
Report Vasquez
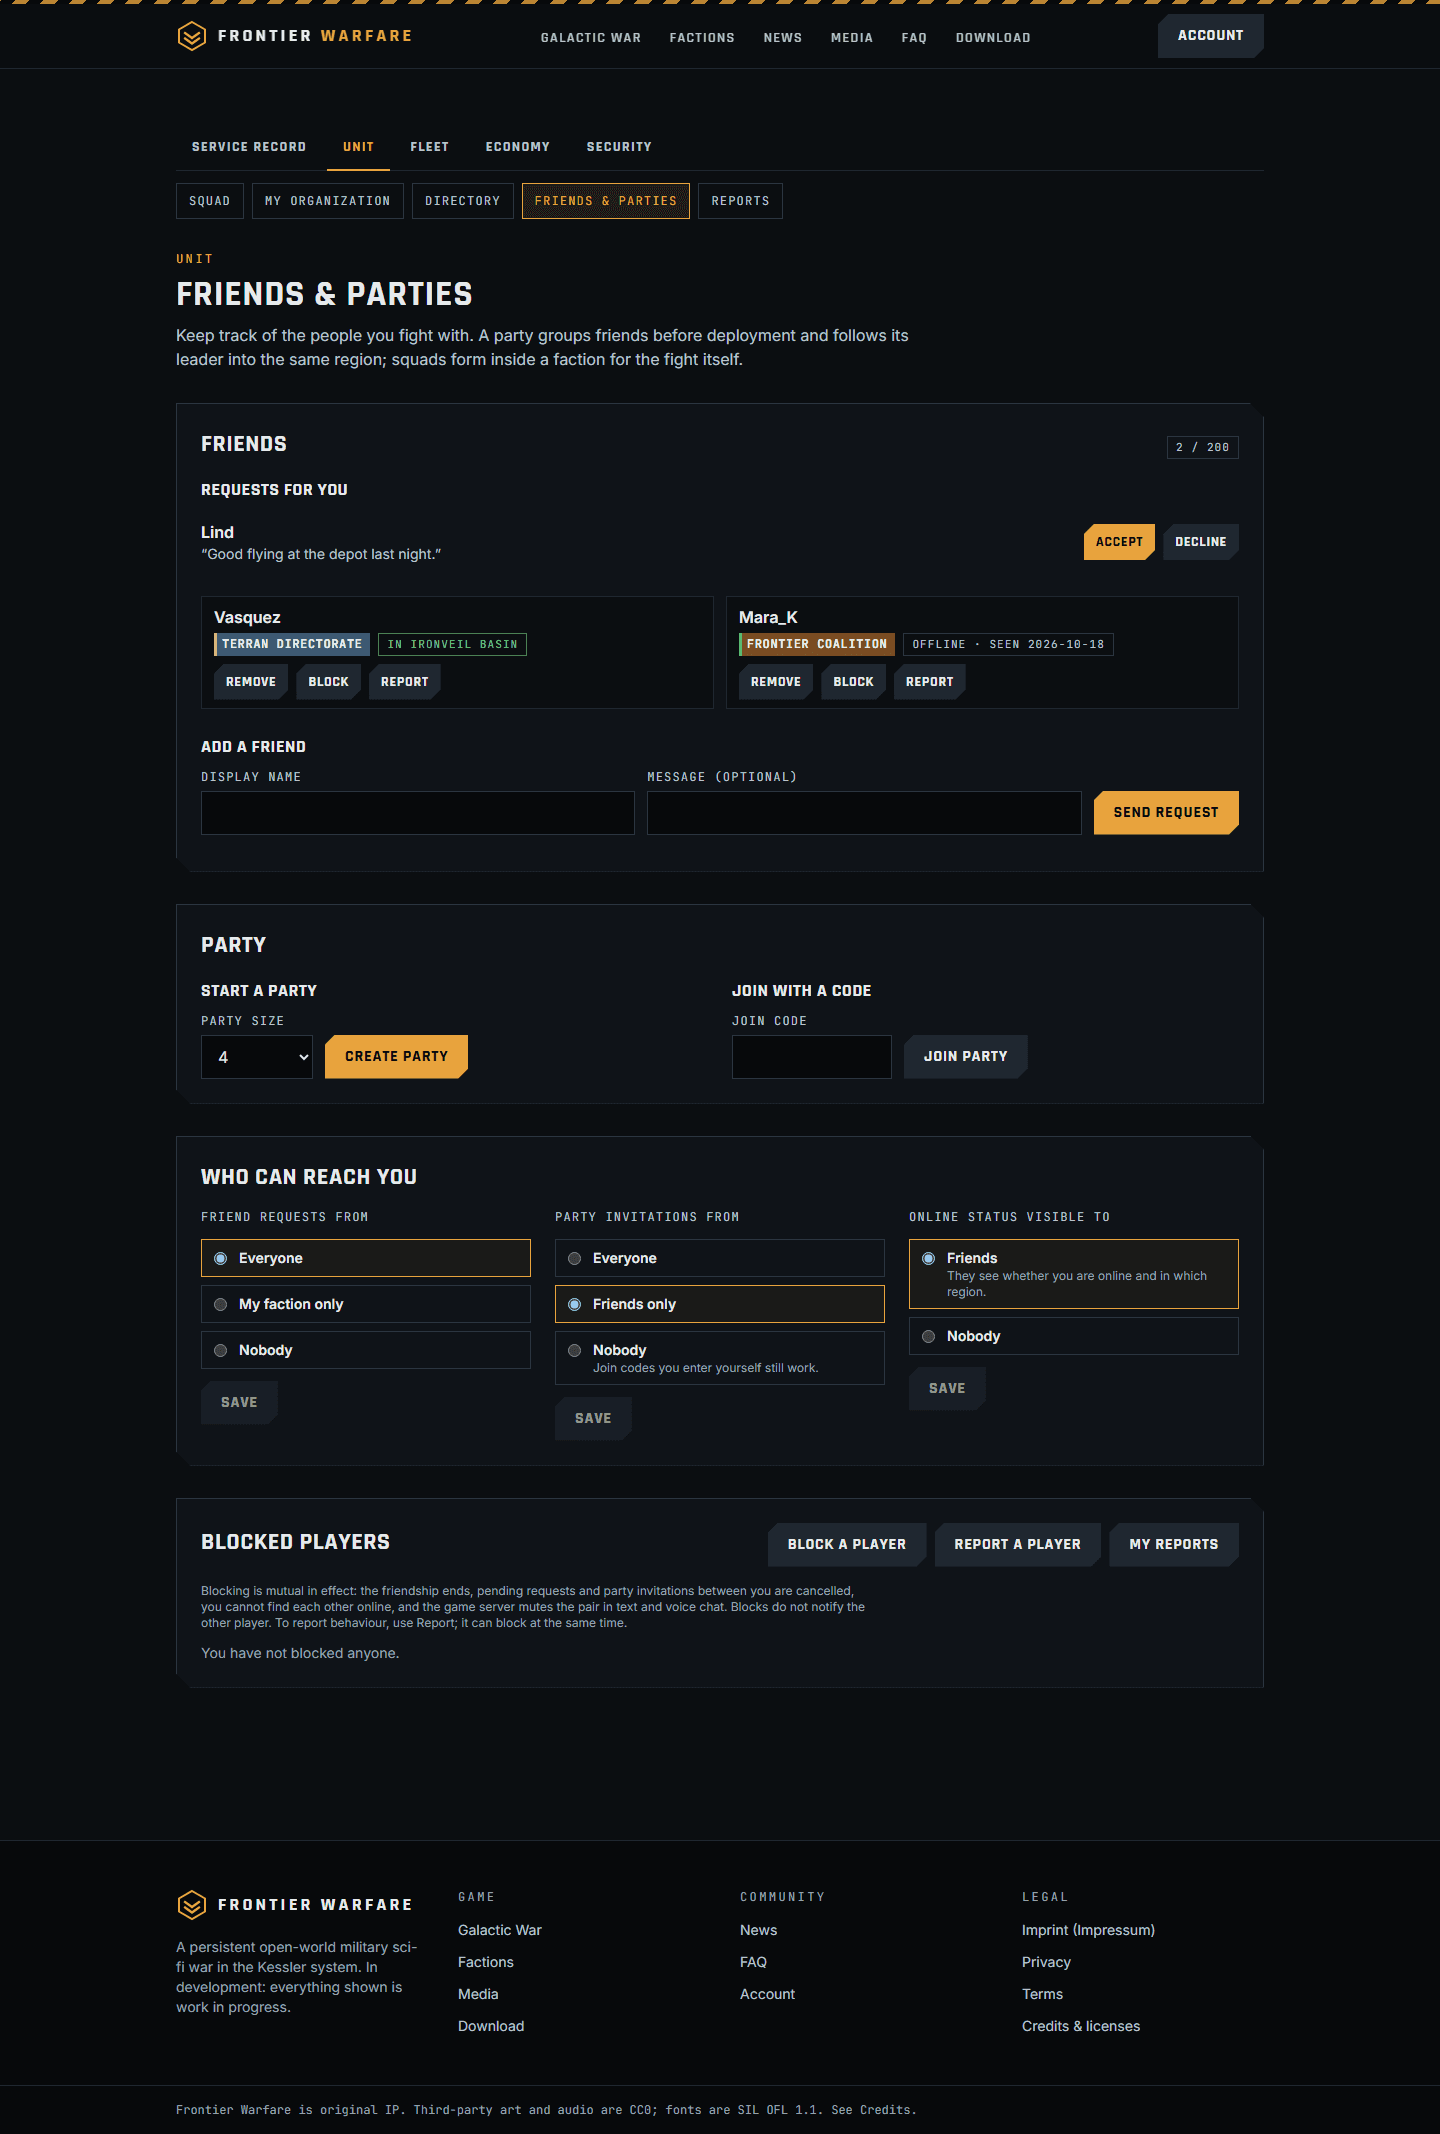pos(405,682)
